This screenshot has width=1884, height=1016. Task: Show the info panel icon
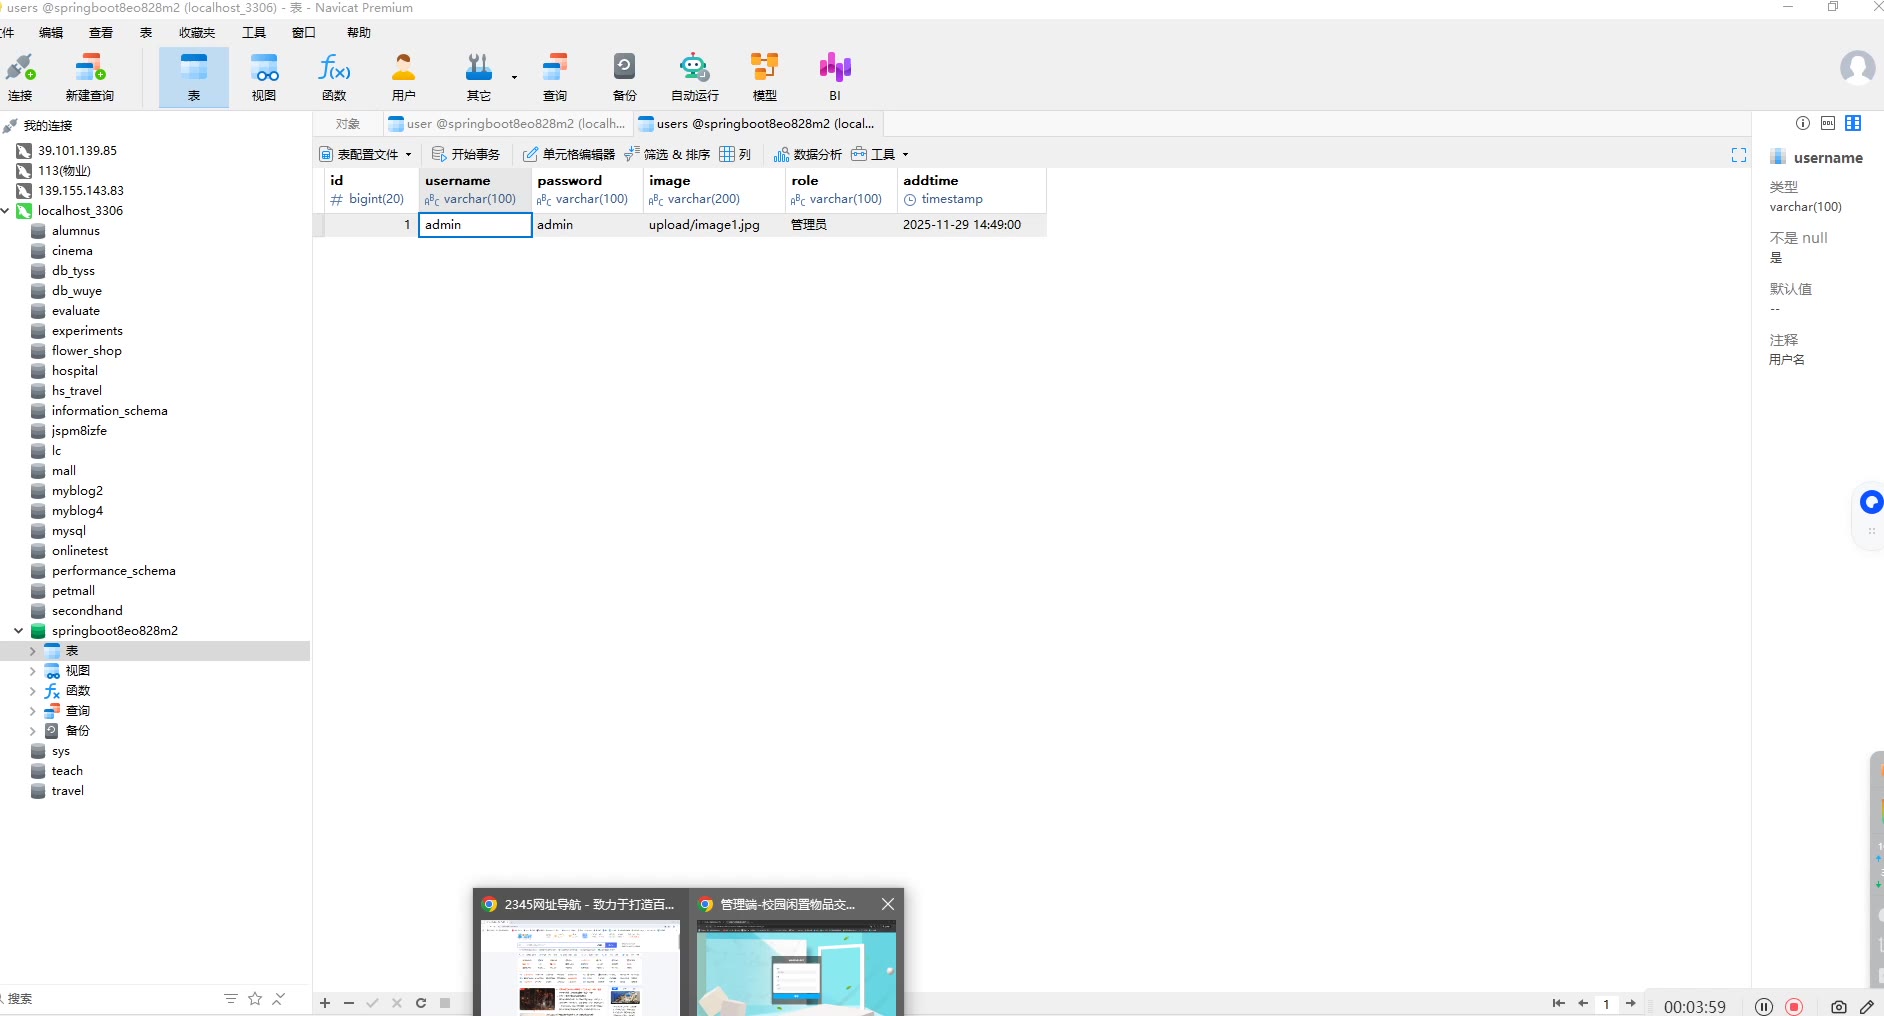(1802, 123)
